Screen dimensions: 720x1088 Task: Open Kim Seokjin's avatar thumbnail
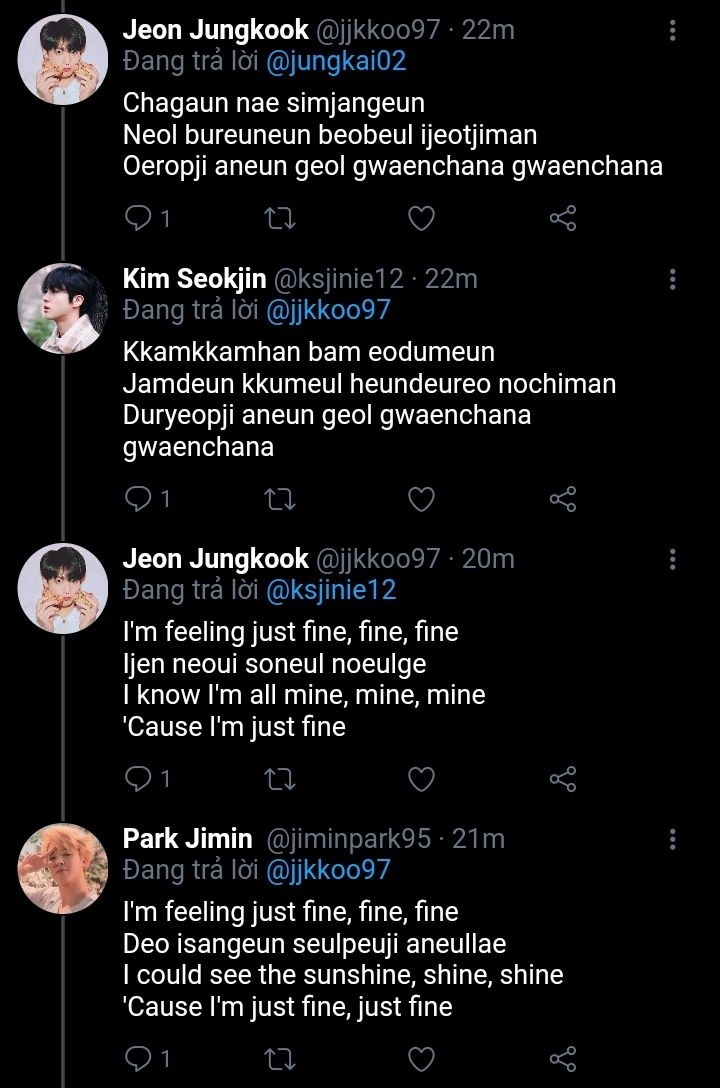pyautogui.click(x=63, y=308)
